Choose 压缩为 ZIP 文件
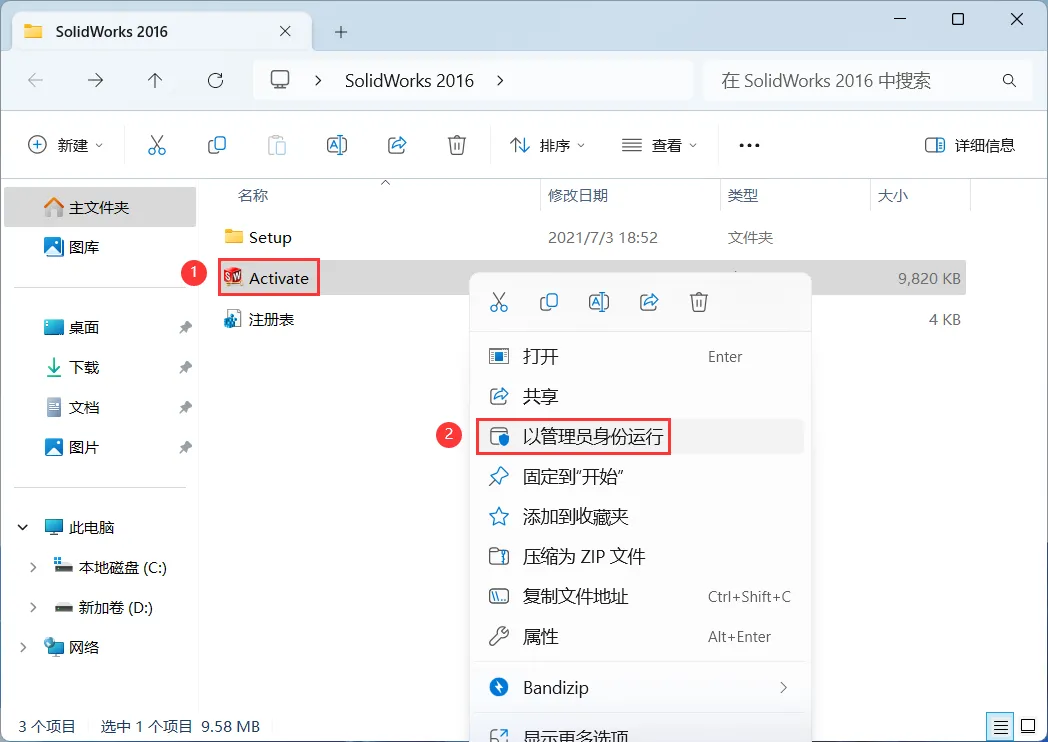 [638, 556]
